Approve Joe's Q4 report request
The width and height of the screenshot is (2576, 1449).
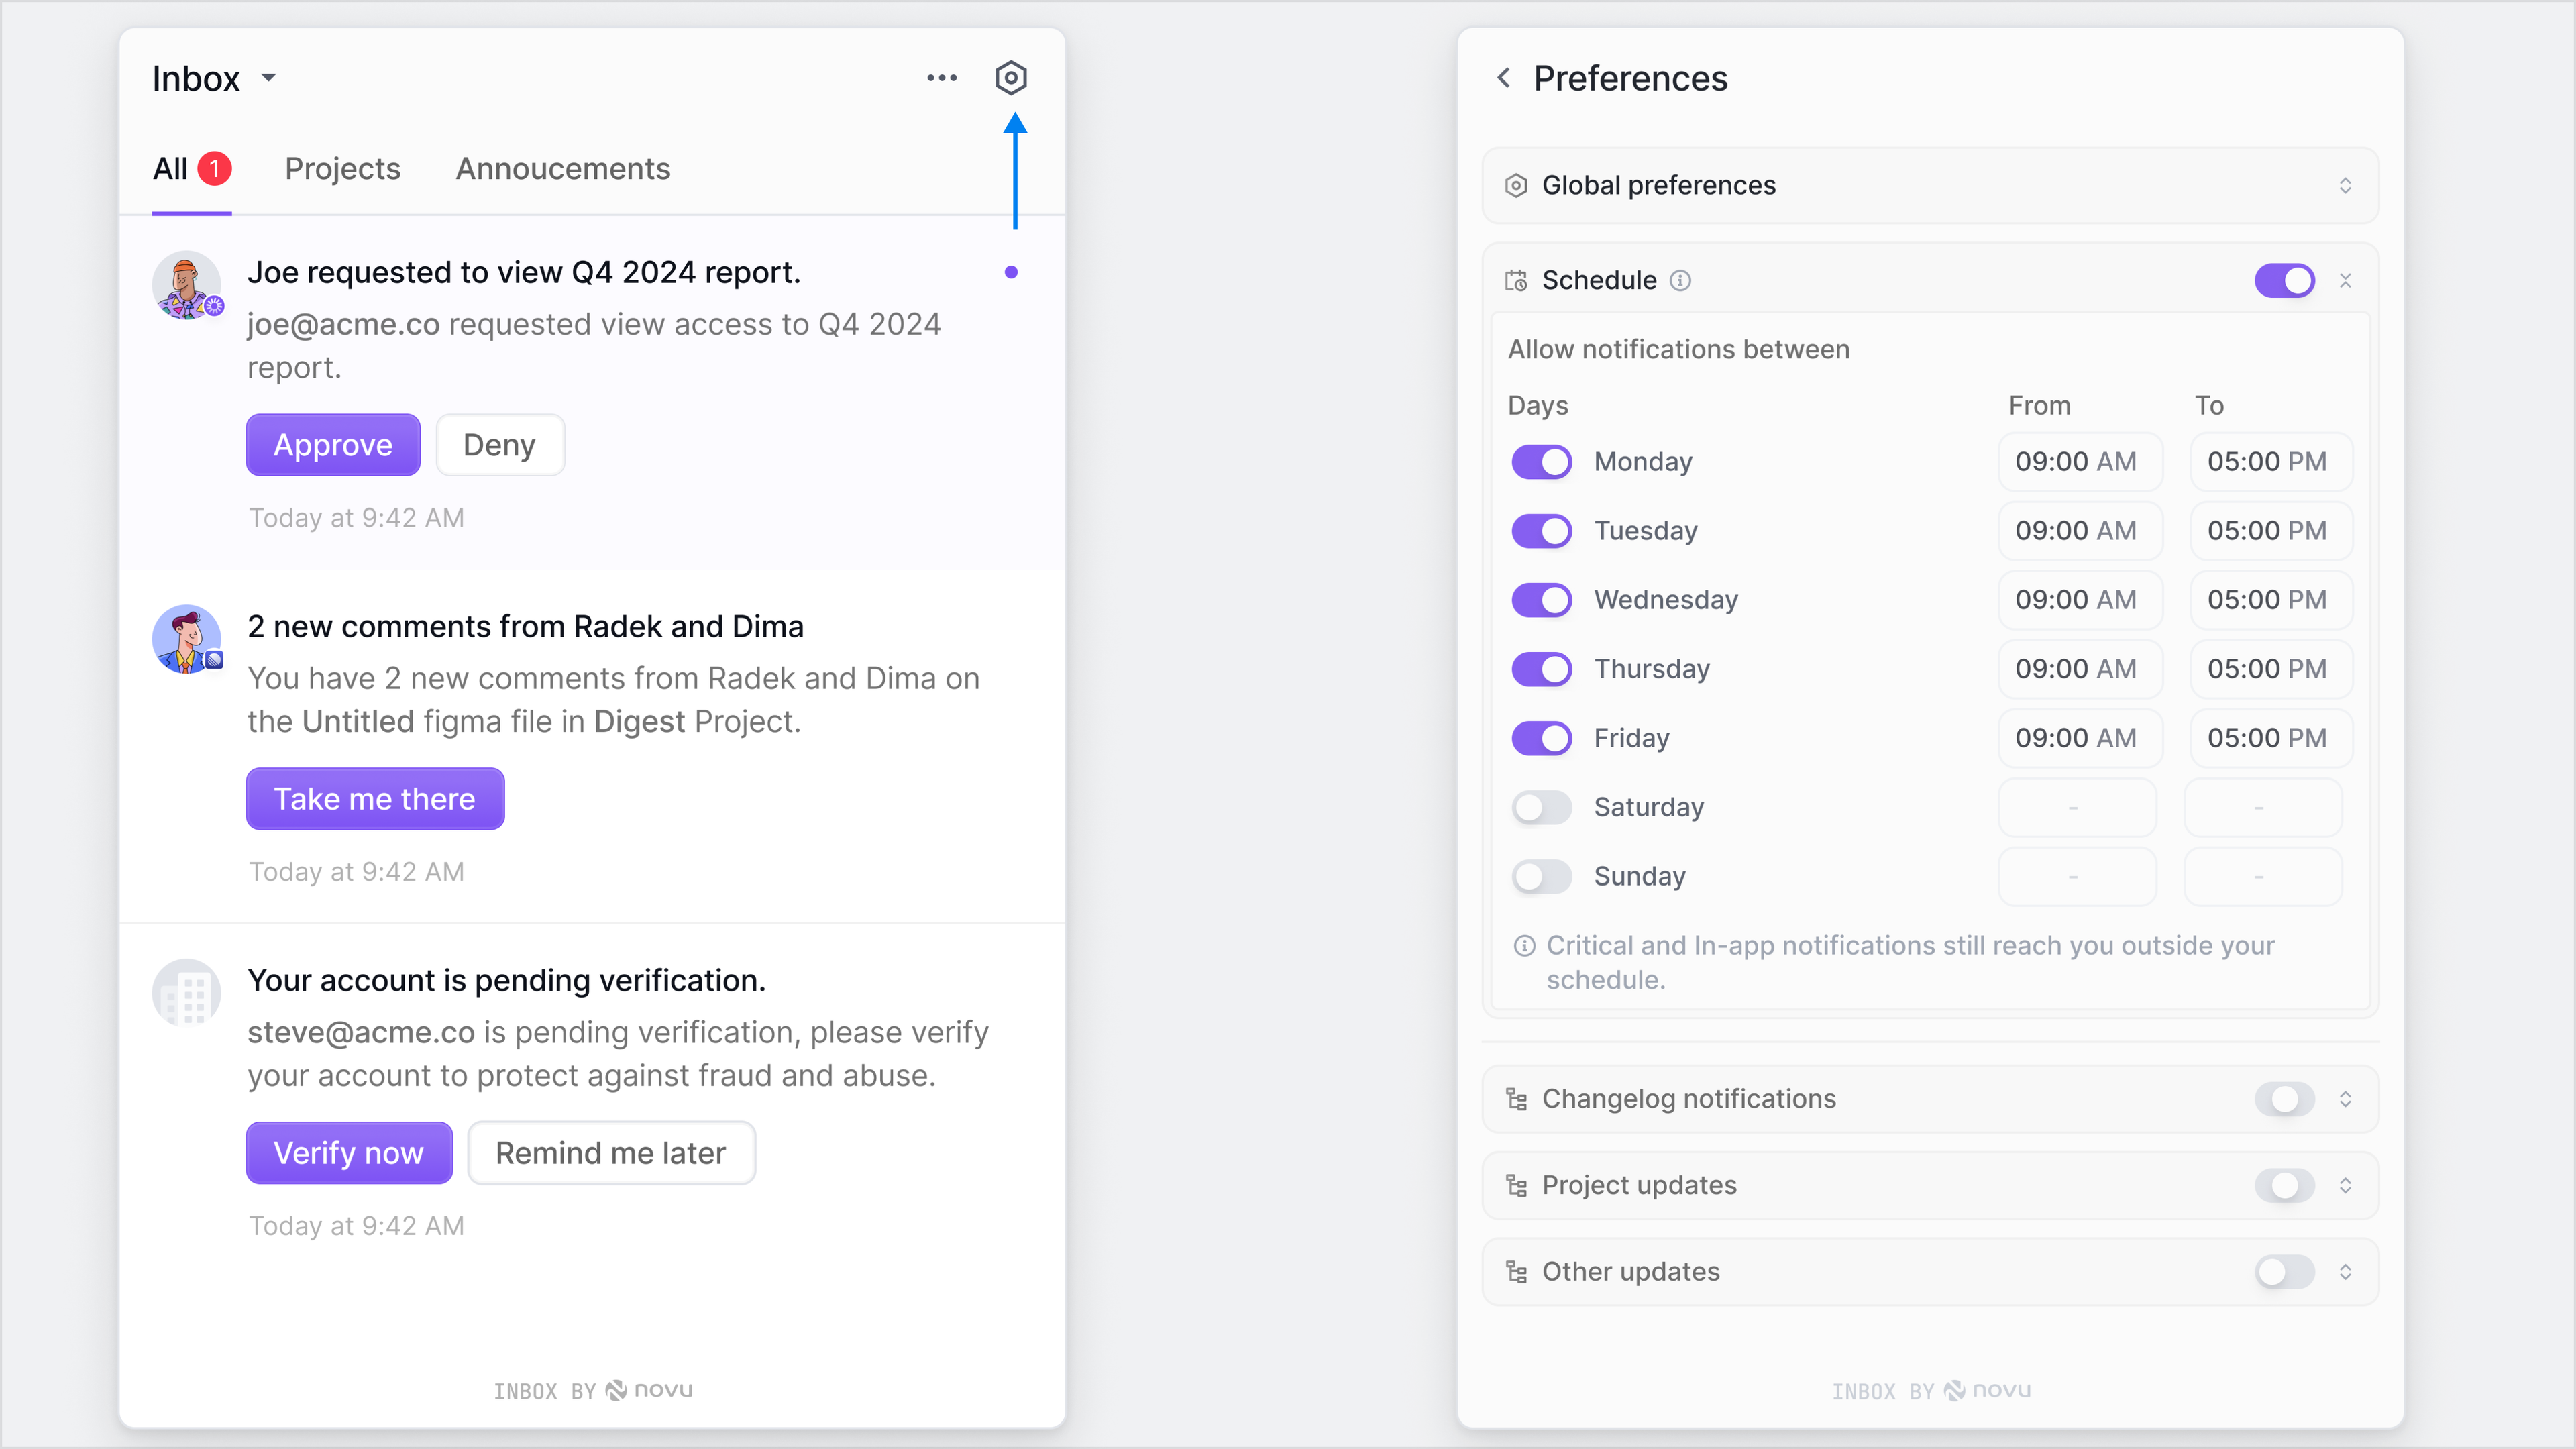click(x=332, y=445)
